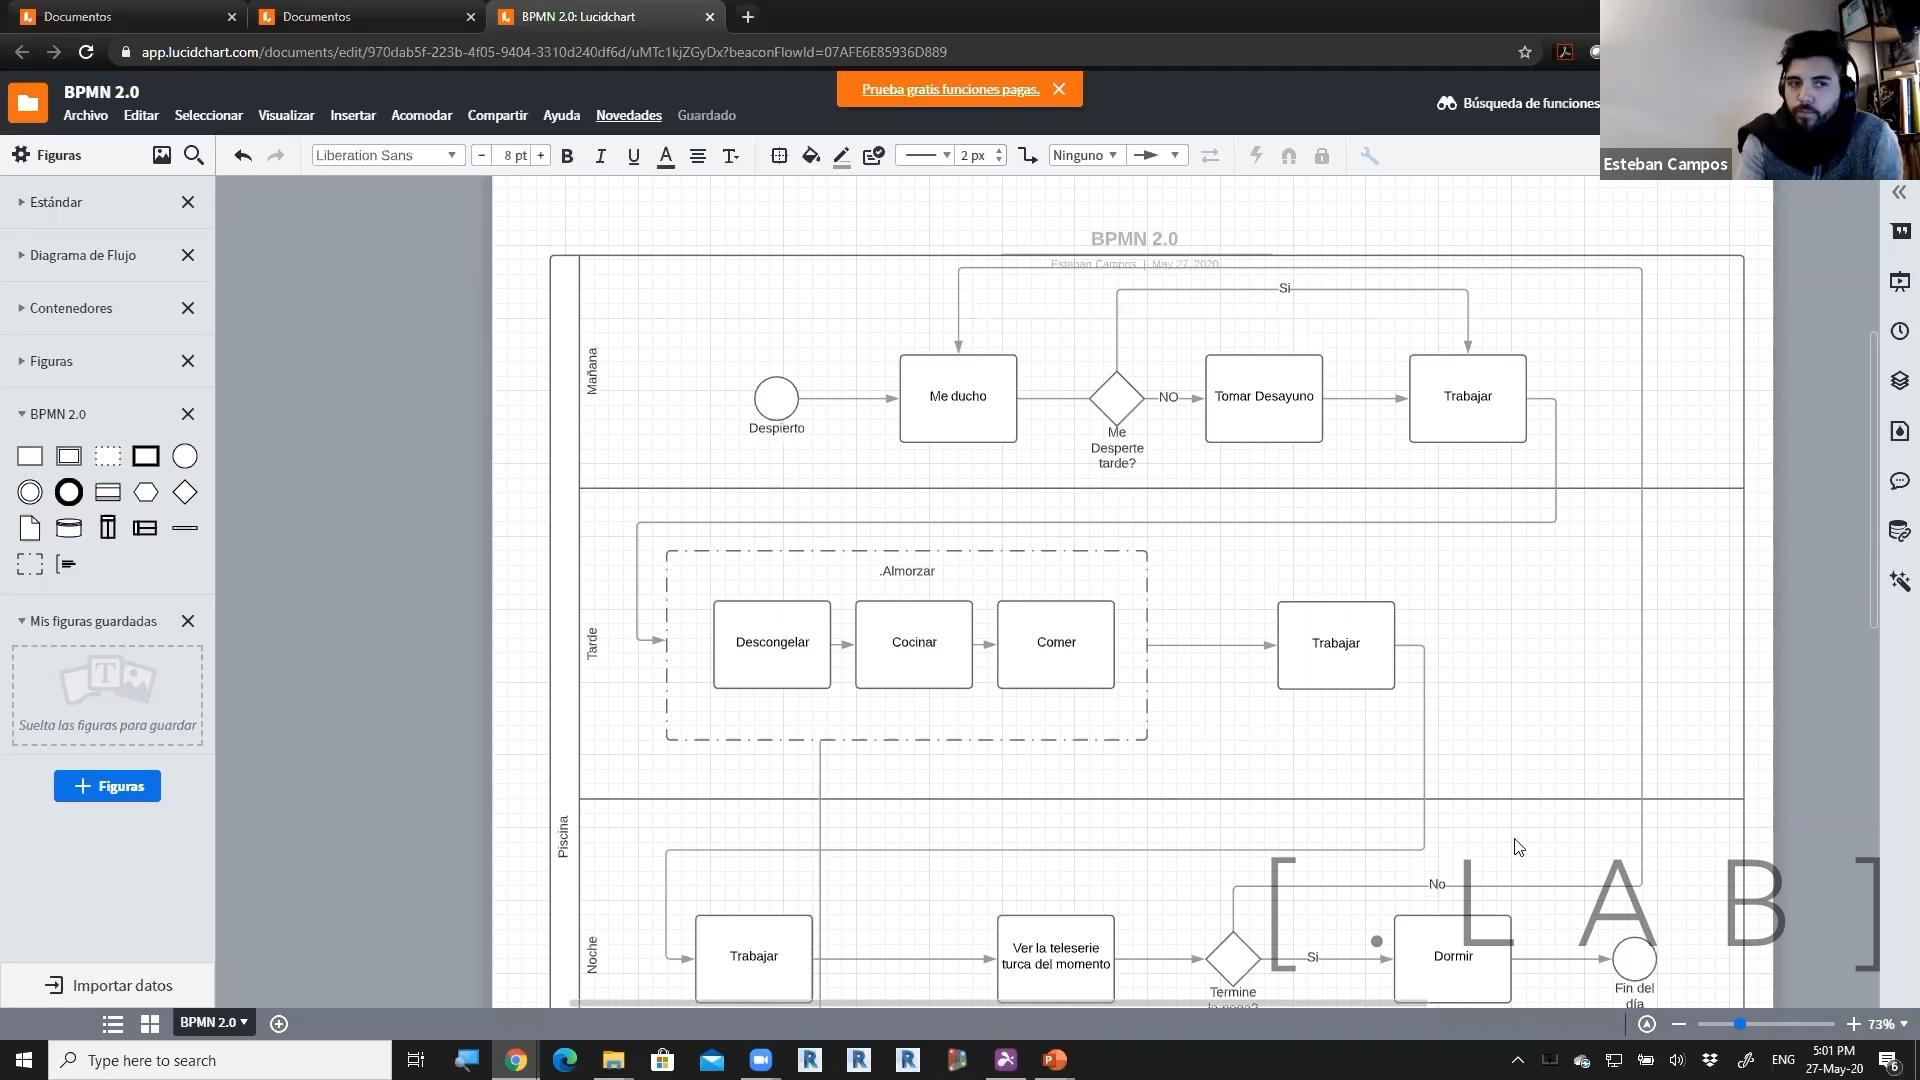1920x1080 pixels.
Task: Open the comments panel icon
Action: point(1900,481)
